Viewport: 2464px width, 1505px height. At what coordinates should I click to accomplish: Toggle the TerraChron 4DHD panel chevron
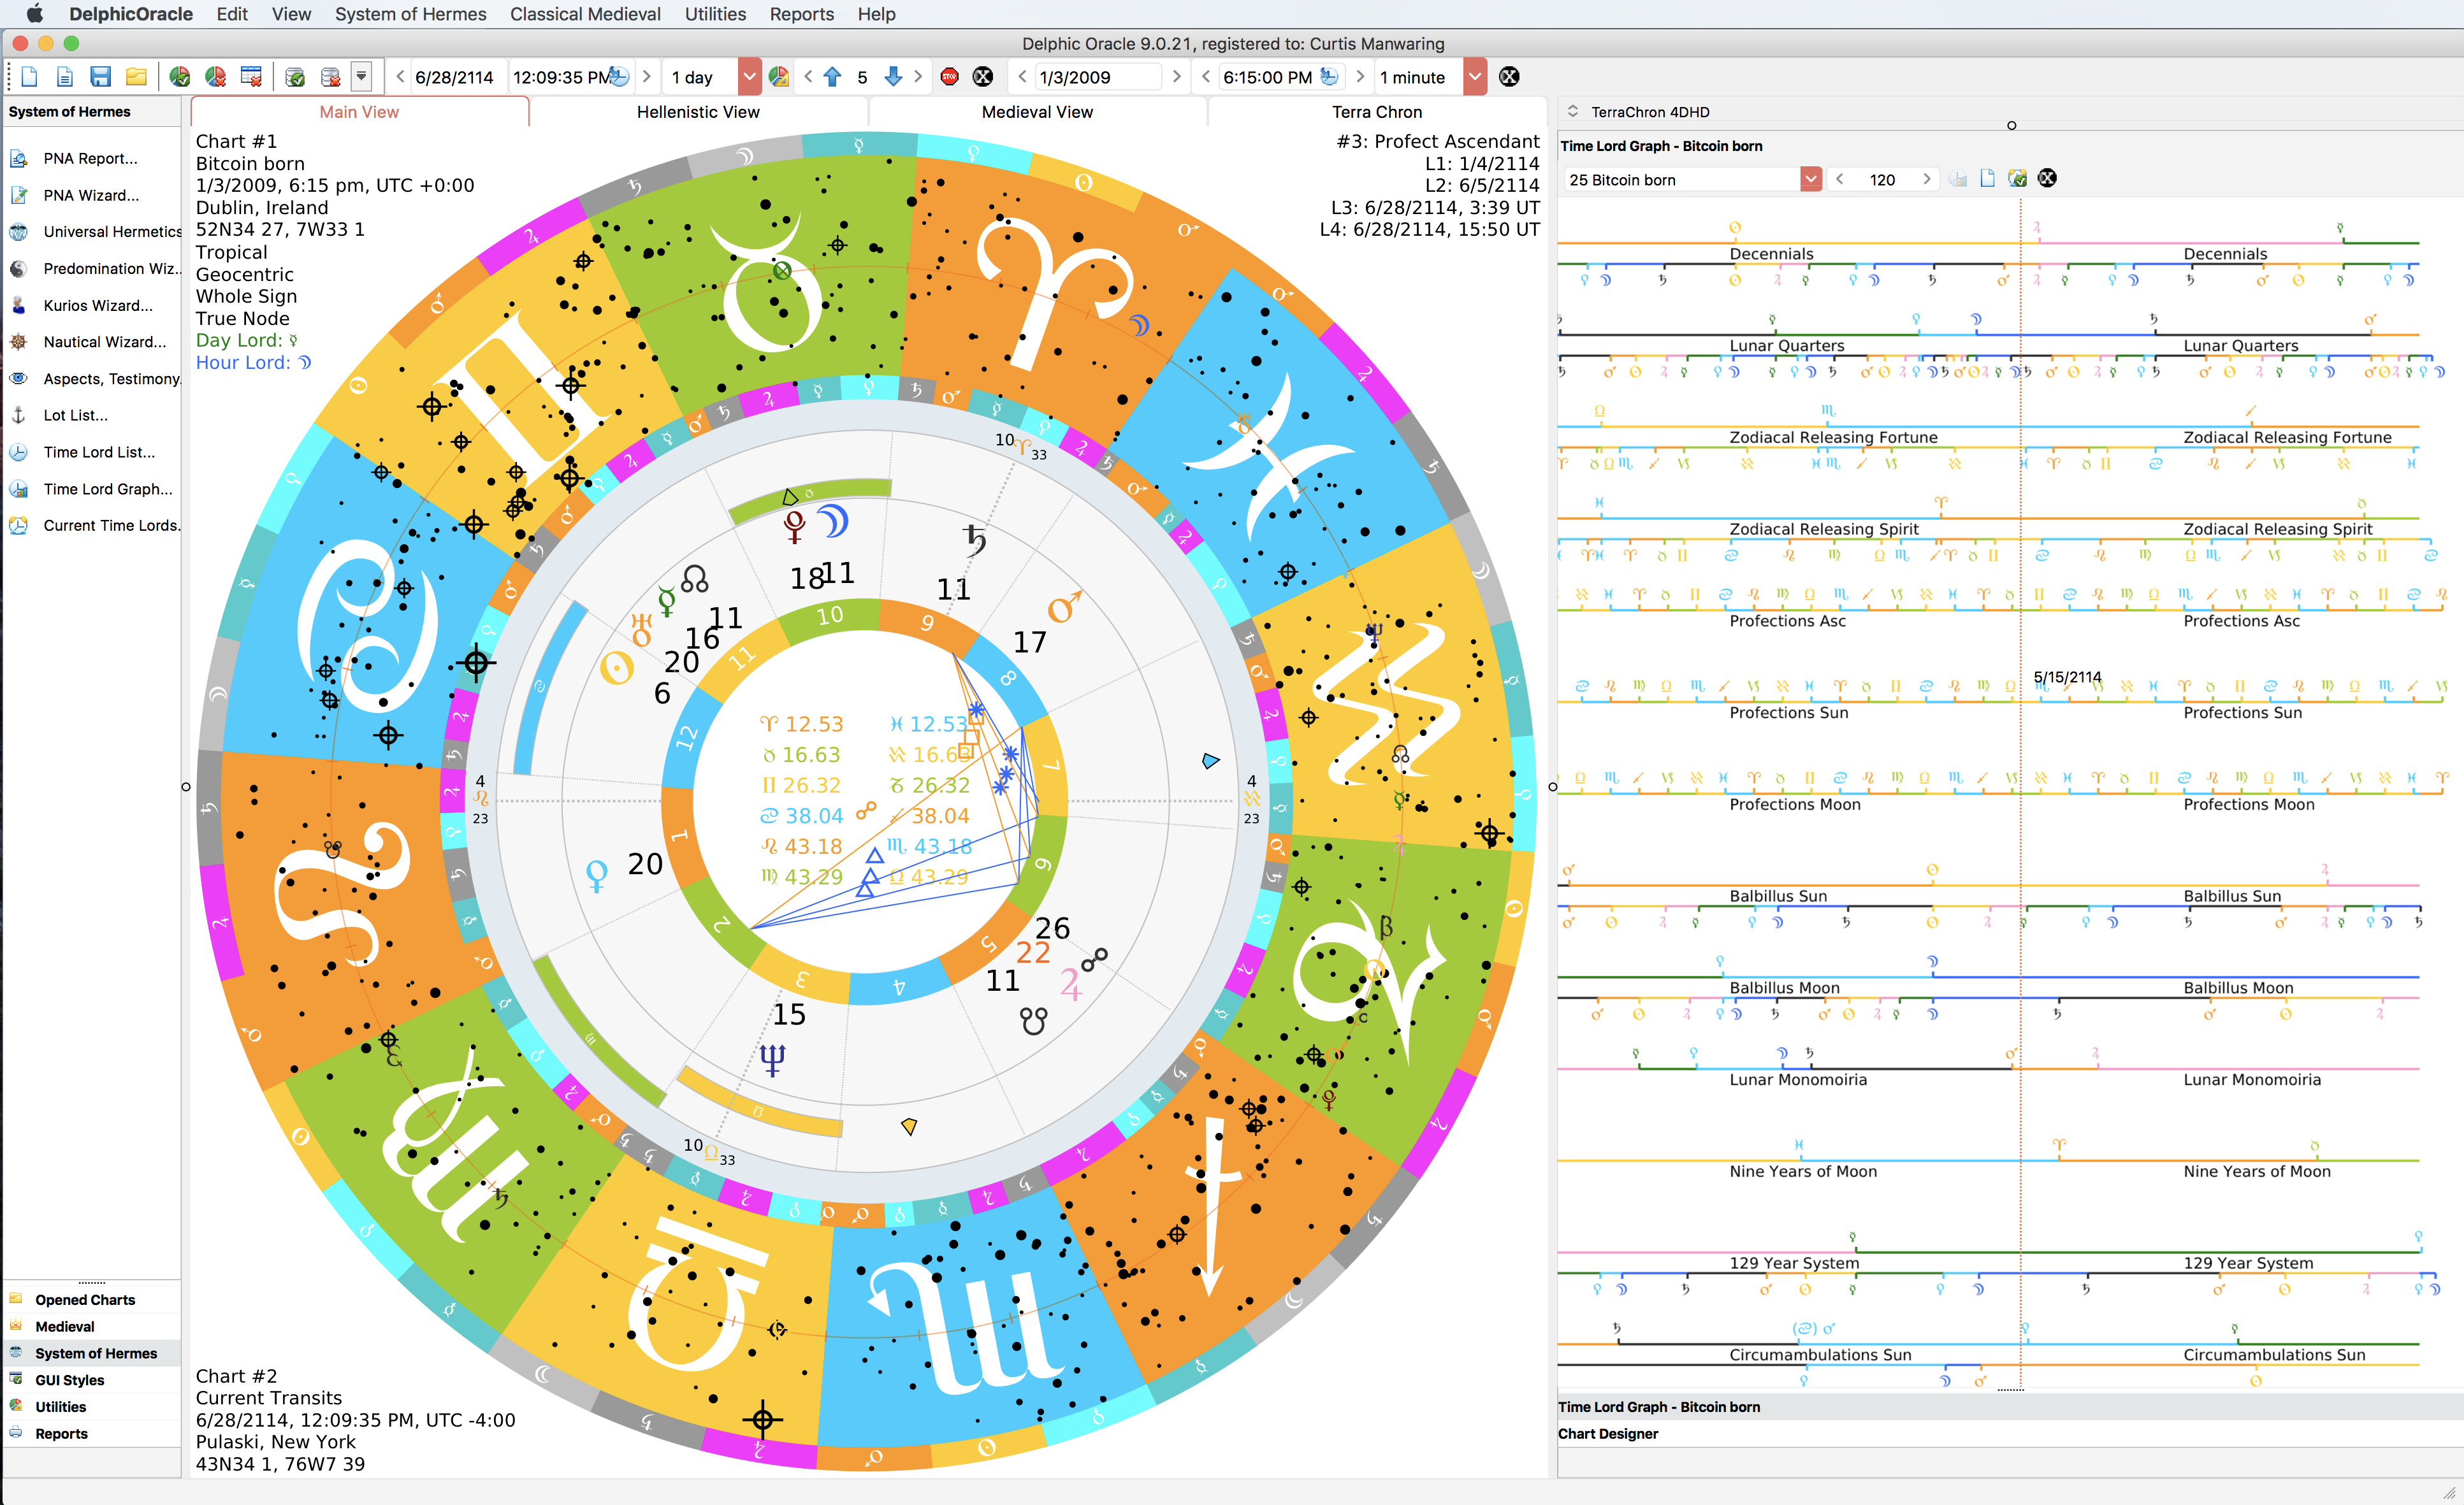(1572, 112)
